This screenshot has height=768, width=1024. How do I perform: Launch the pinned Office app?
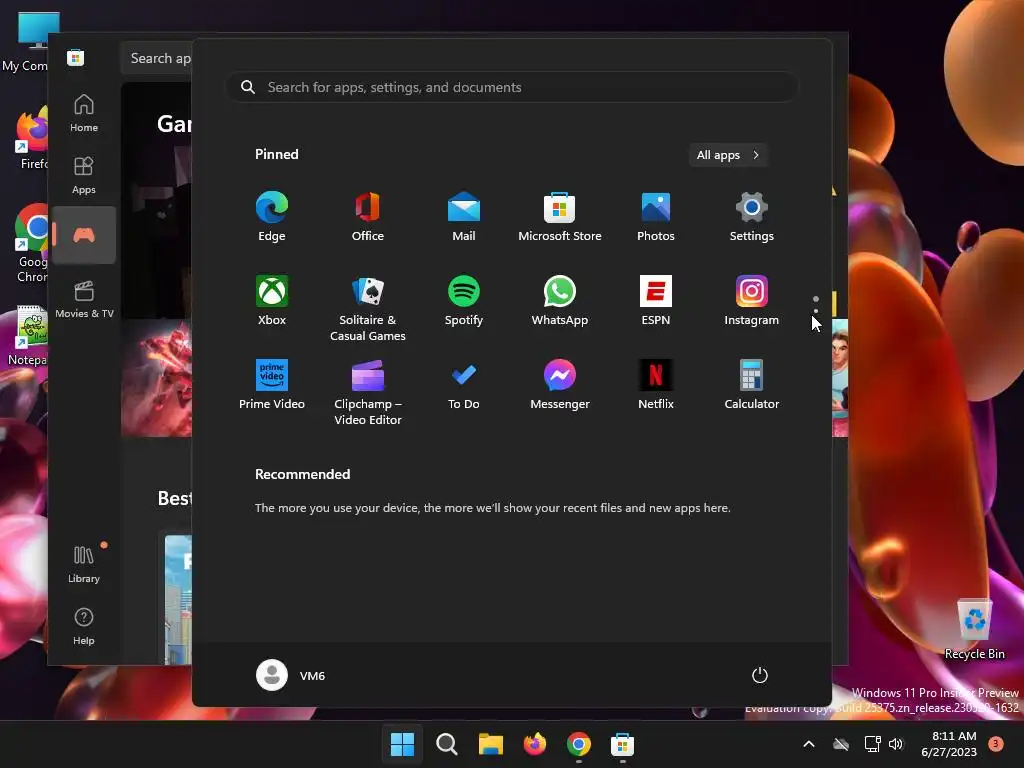pos(368,217)
